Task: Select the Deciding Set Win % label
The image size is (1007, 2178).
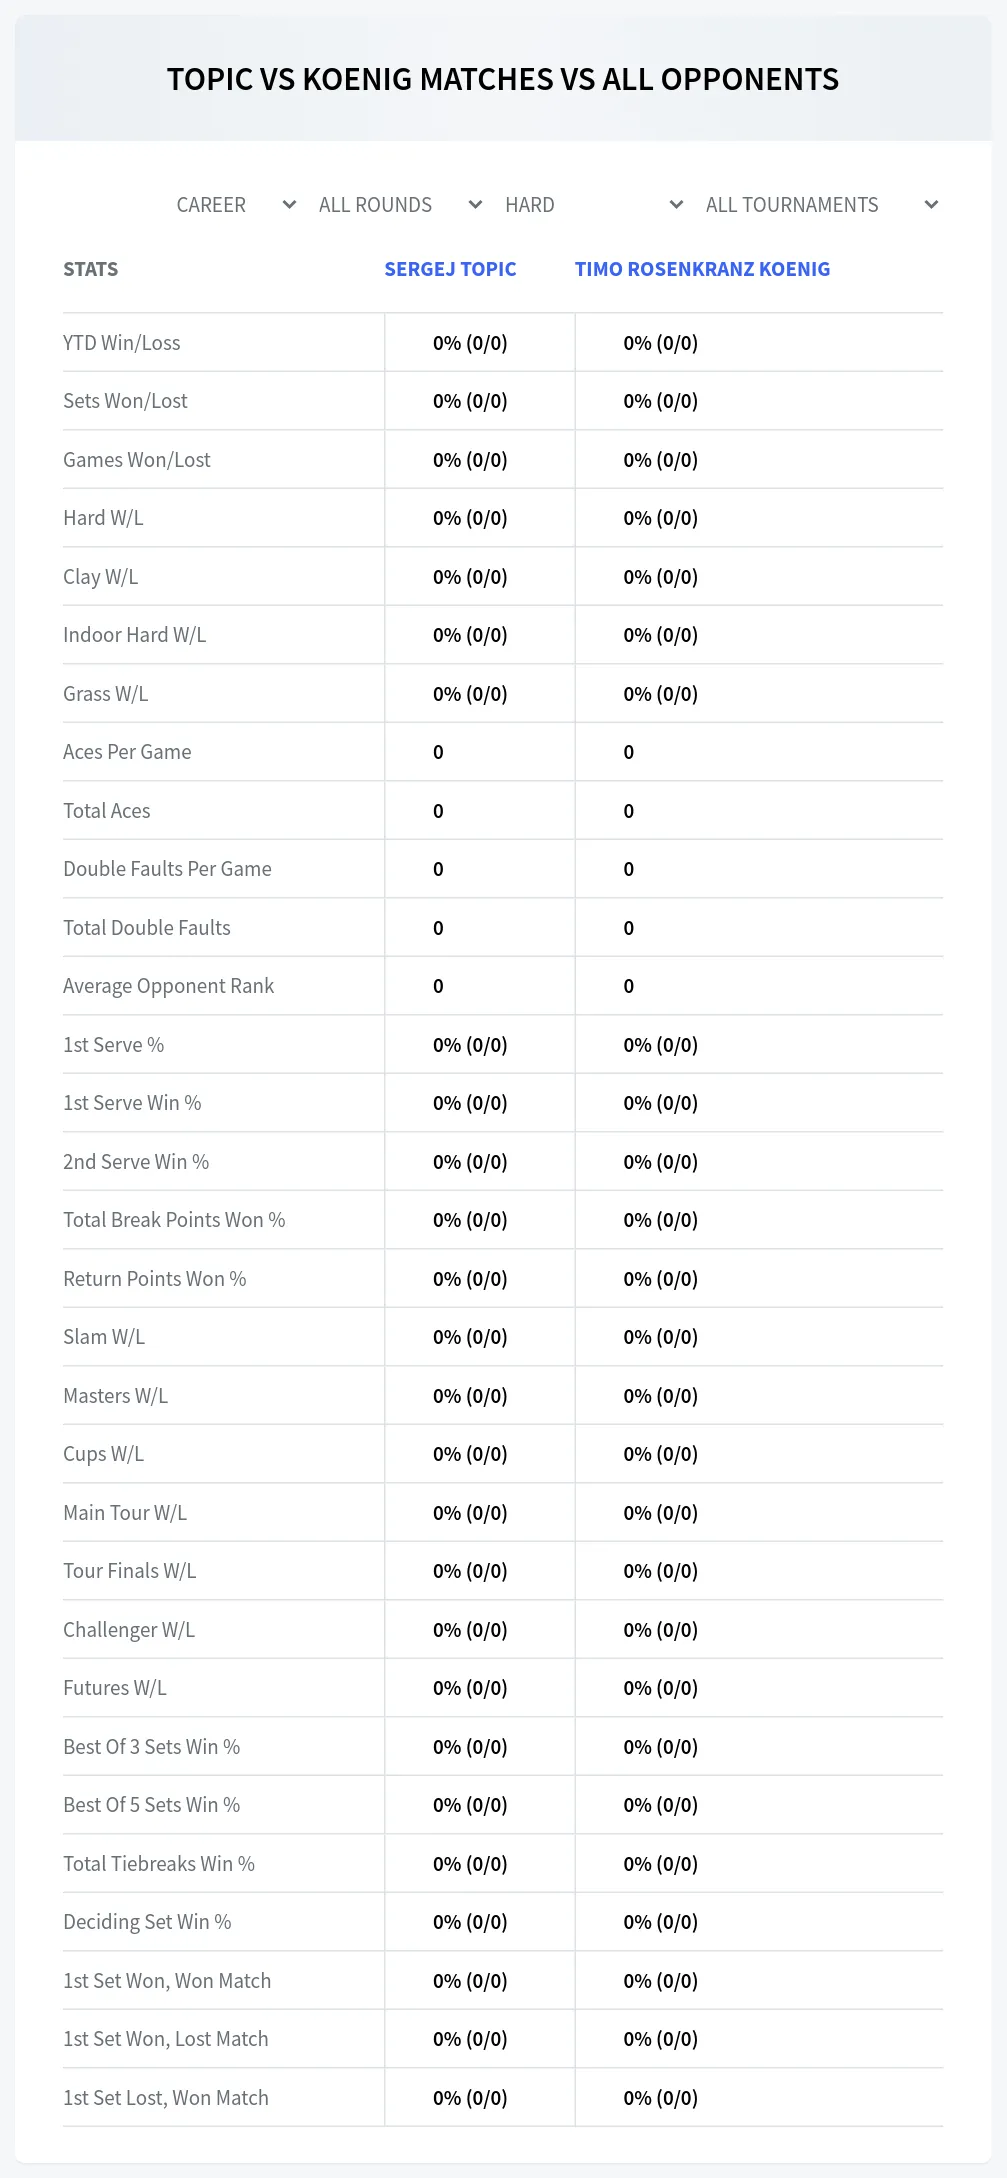Action: tap(147, 1922)
